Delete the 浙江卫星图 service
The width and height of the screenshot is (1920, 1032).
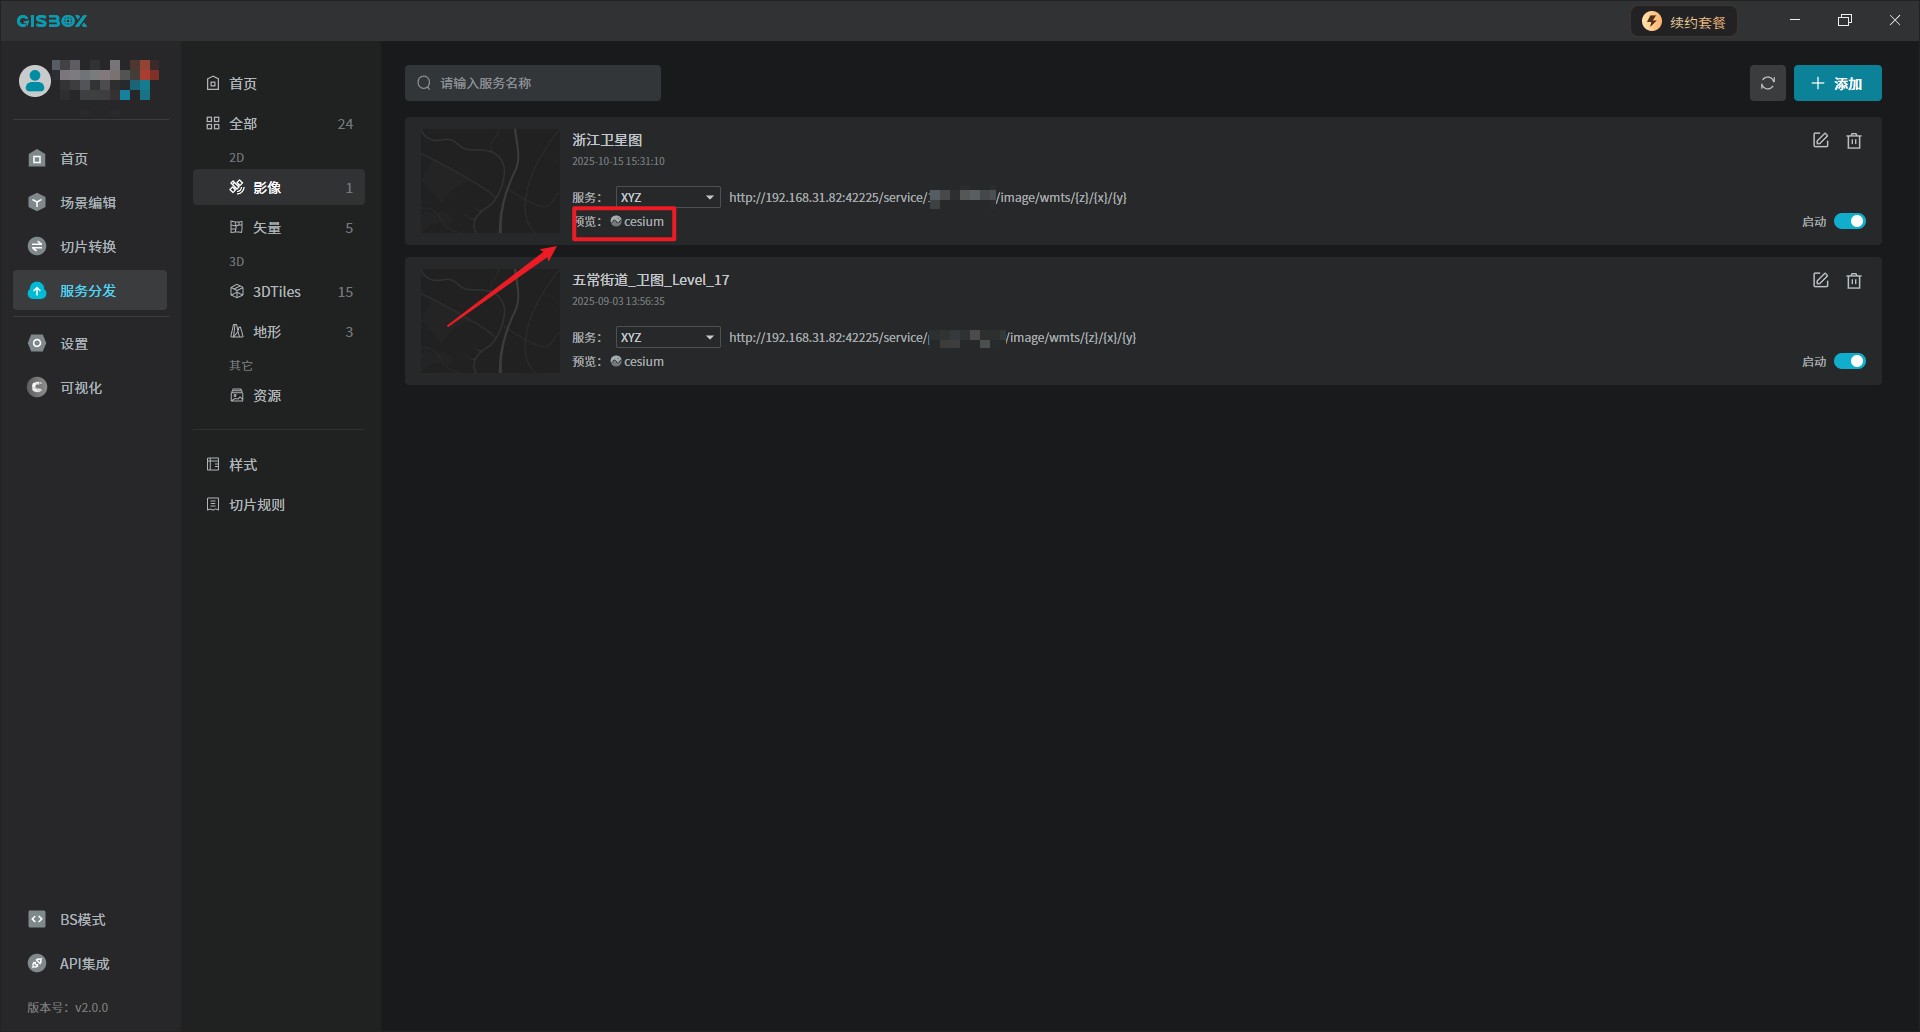tap(1853, 141)
